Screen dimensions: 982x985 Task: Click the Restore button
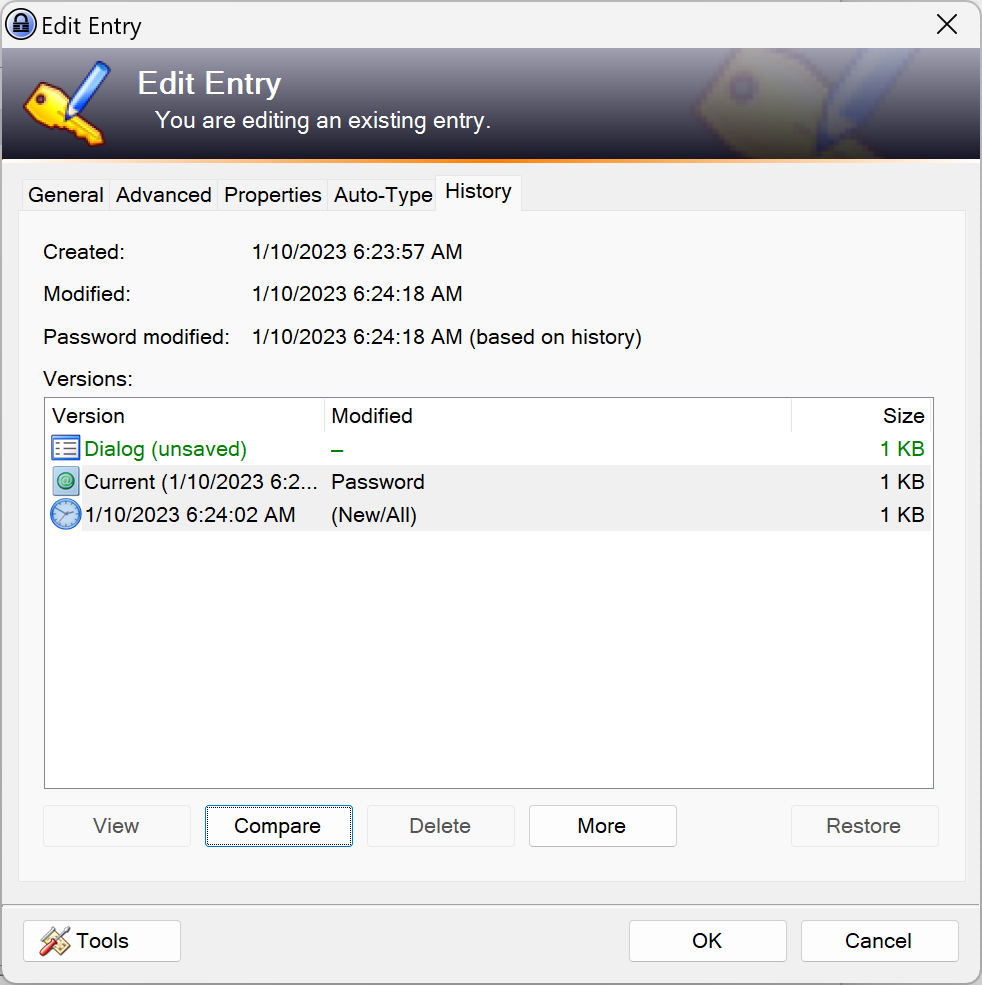[x=864, y=826]
